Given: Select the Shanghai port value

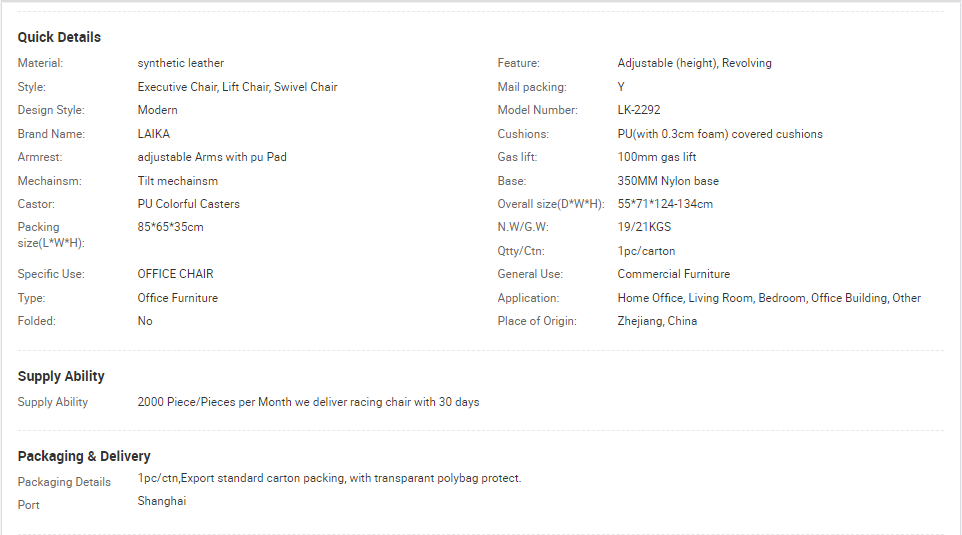Looking at the screenshot, I should pos(161,501).
